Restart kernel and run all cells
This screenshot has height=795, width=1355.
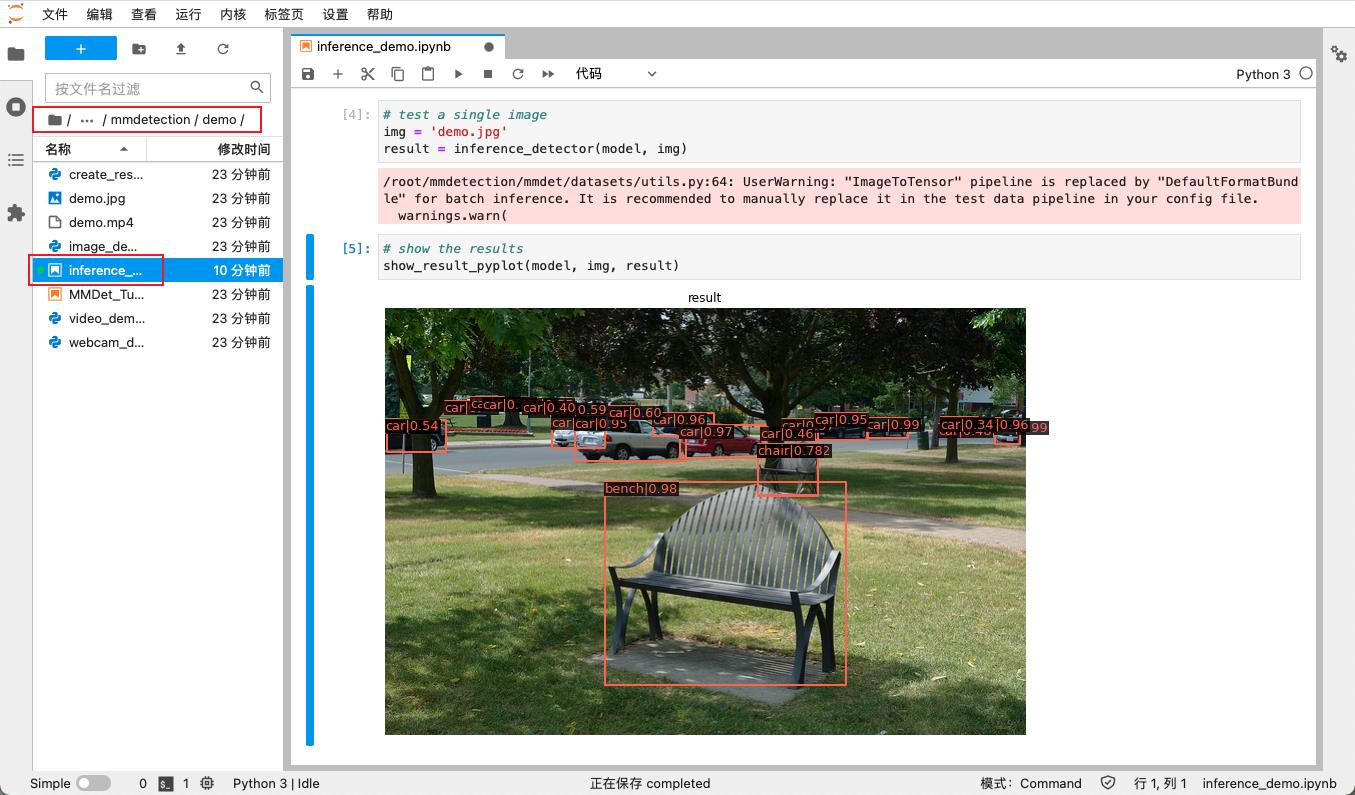[548, 74]
